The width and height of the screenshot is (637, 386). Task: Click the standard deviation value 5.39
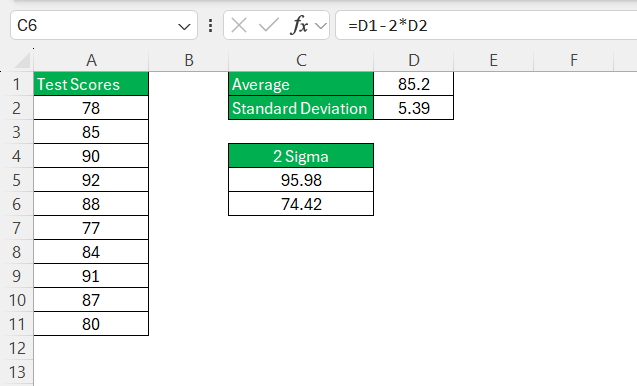pos(414,108)
